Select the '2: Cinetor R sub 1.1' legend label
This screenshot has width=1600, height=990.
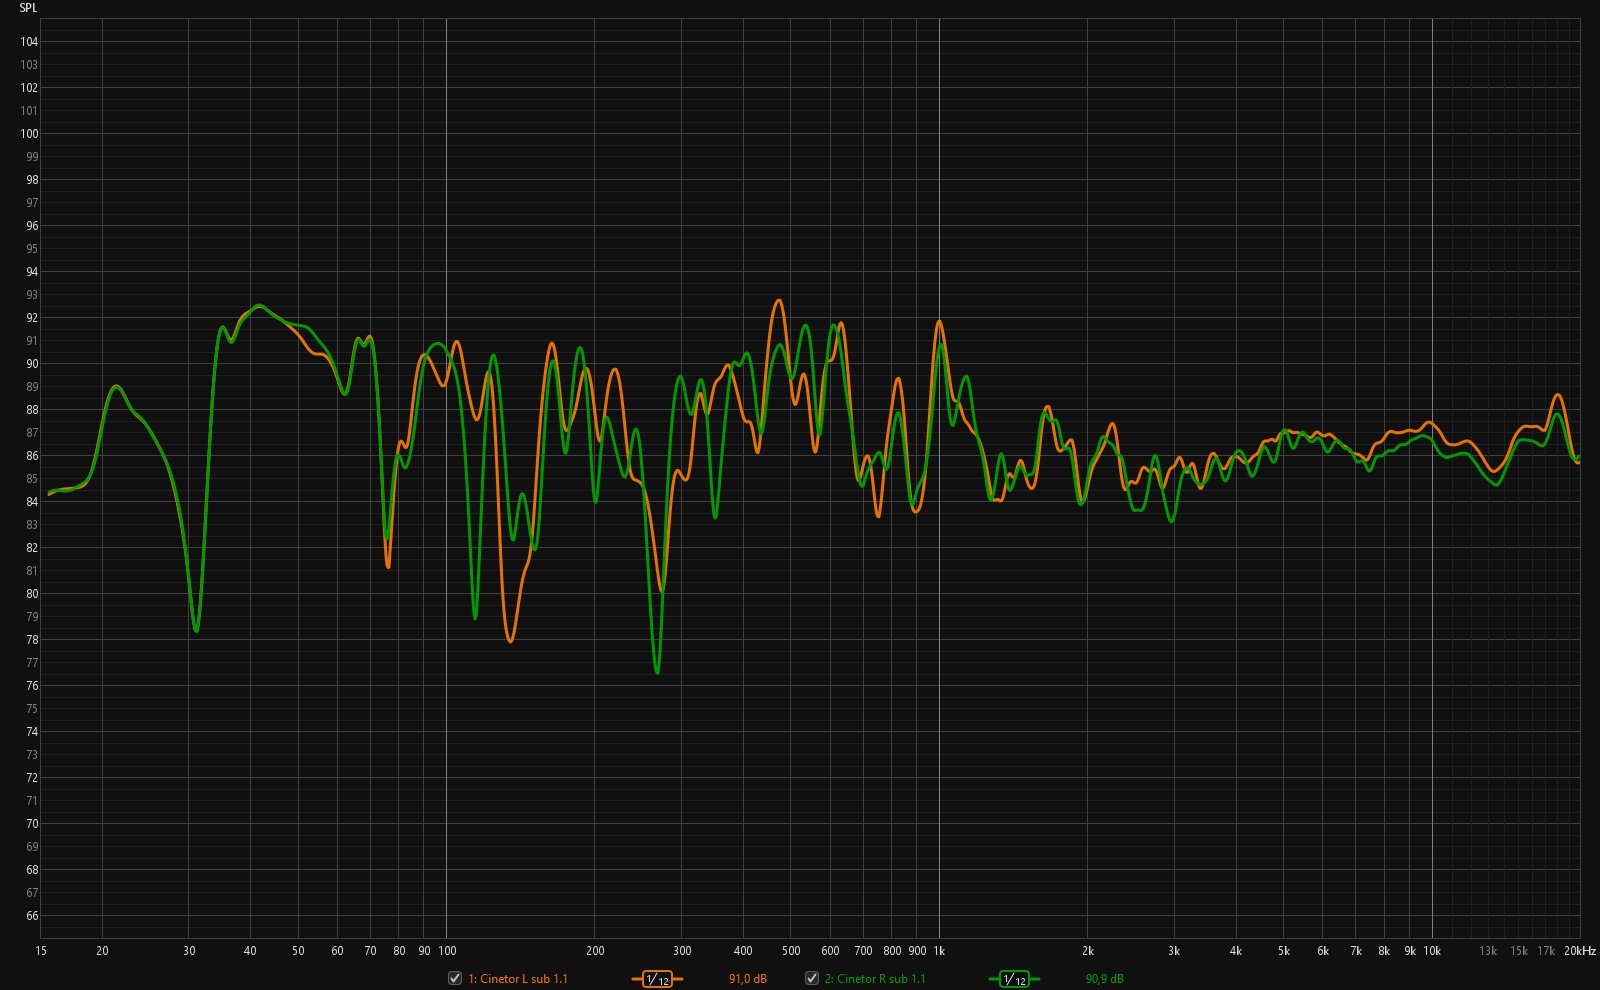pyautogui.click(x=875, y=979)
